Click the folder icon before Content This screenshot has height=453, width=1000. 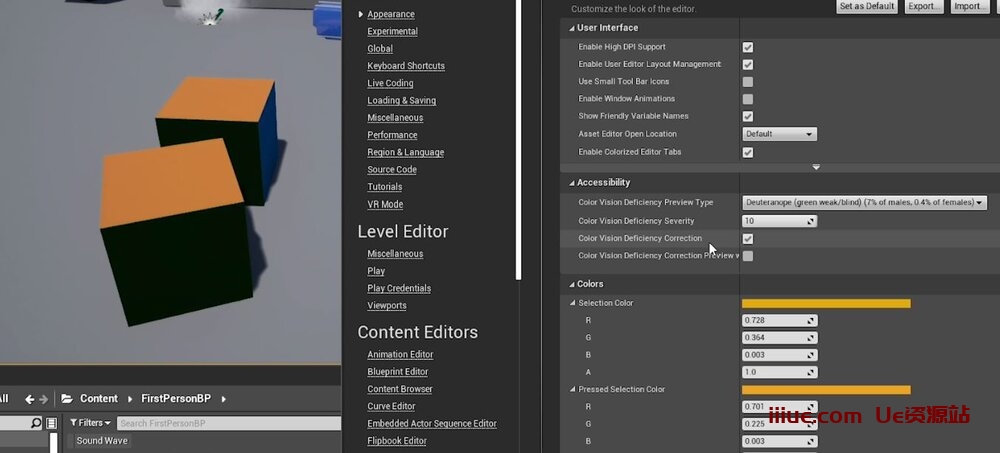(68, 399)
